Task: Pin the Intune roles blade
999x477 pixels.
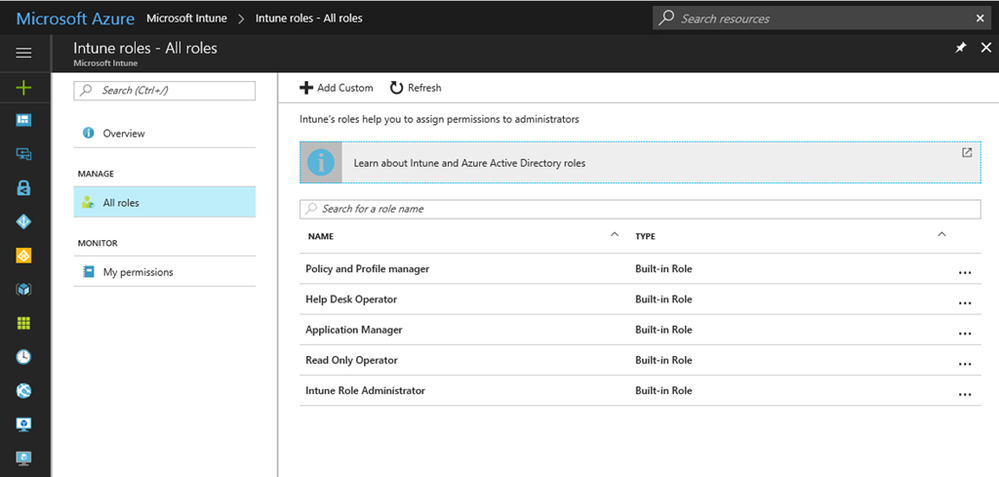Action: point(960,48)
